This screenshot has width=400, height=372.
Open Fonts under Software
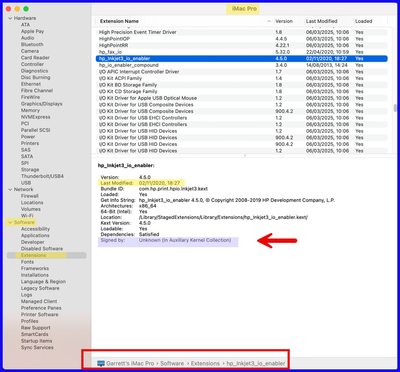click(27, 262)
